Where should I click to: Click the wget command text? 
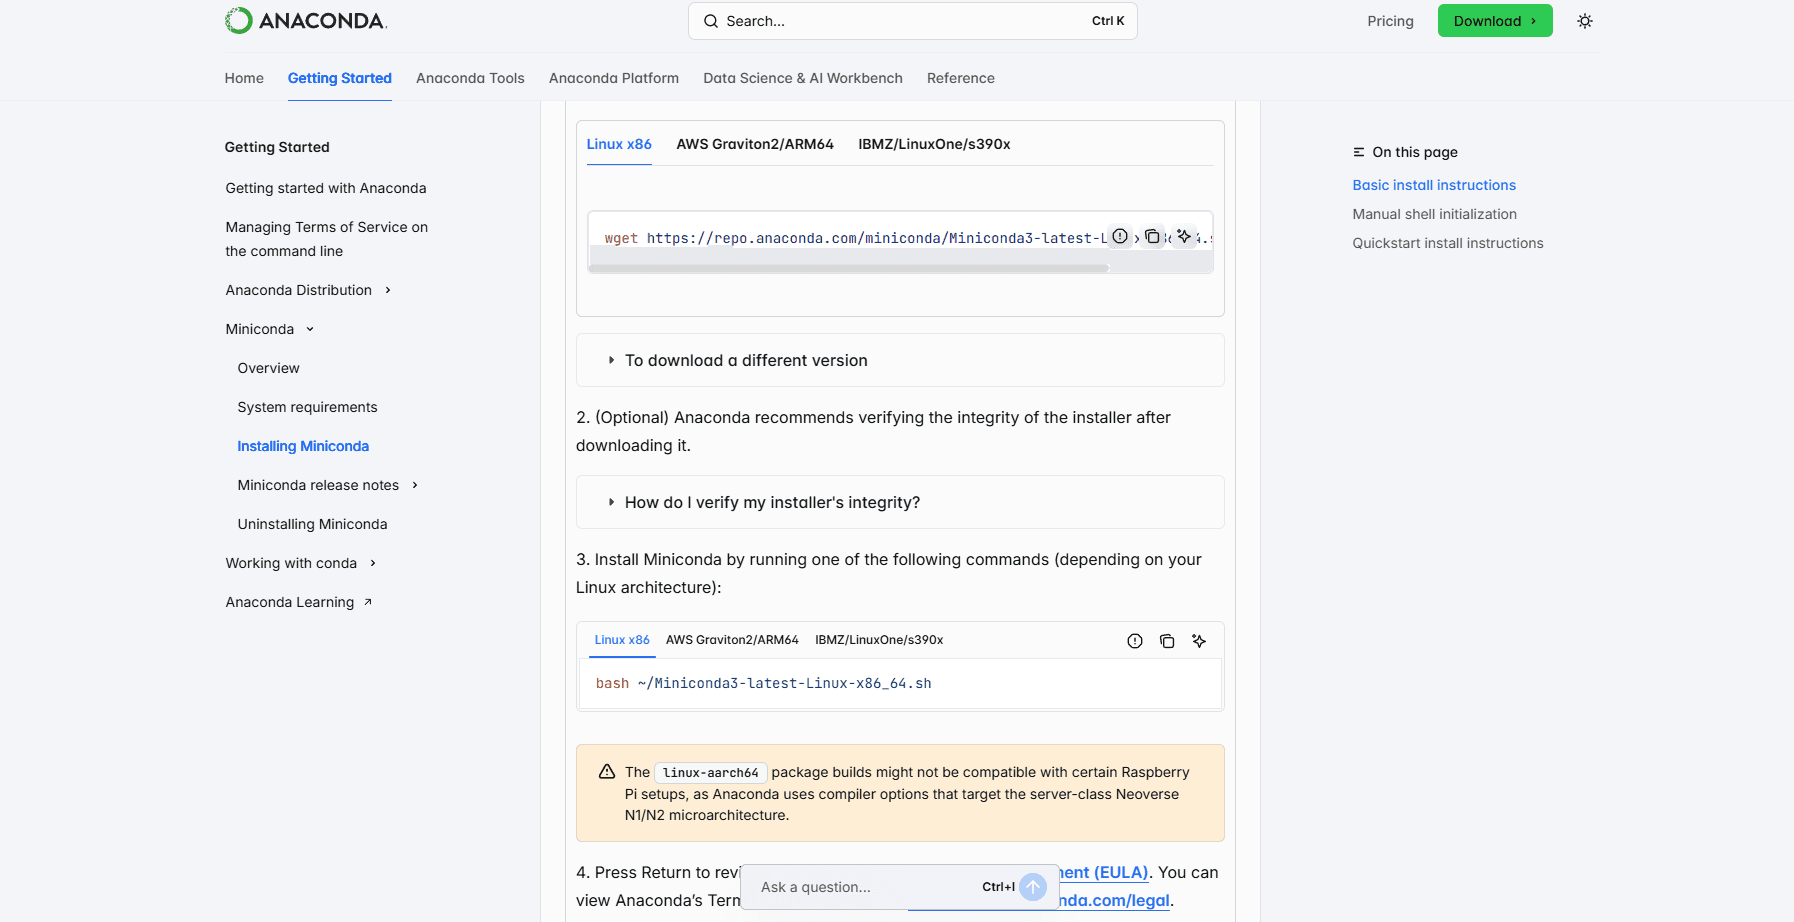pos(856,238)
